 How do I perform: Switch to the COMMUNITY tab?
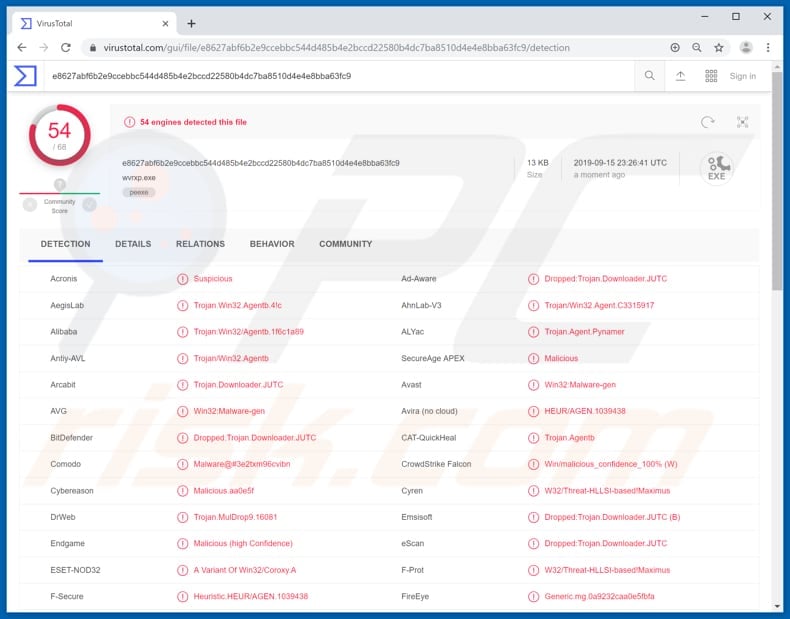pos(346,244)
